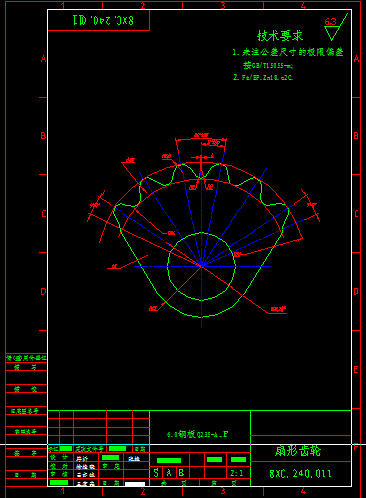
Task: Click the white highlighted title block cell
Action: (x=135, y=484)
